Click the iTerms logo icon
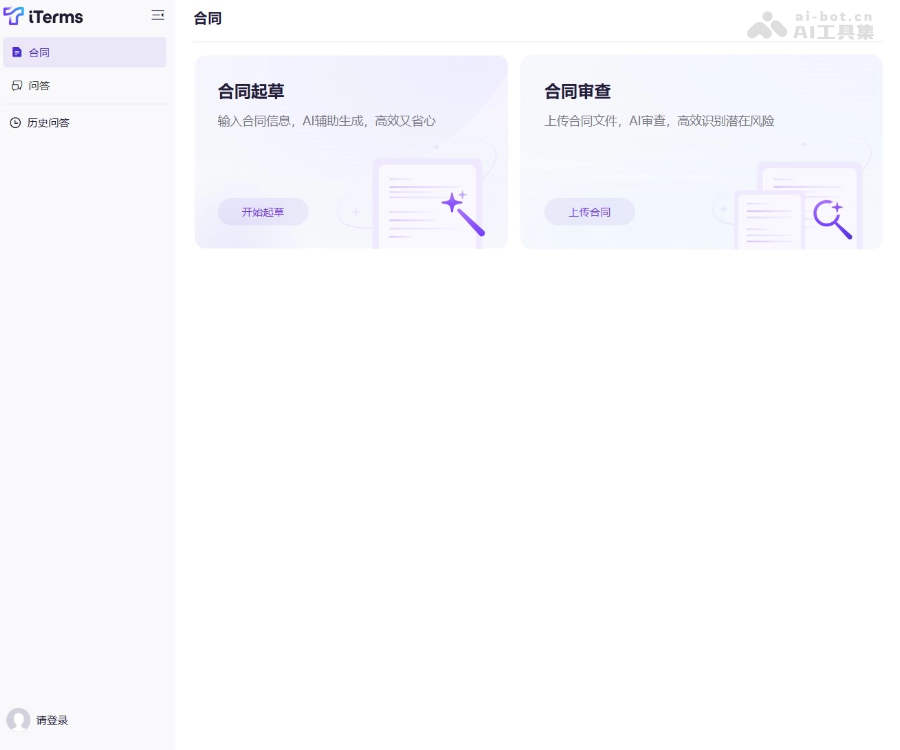This screenshot has width=900, height=750. 14,16
